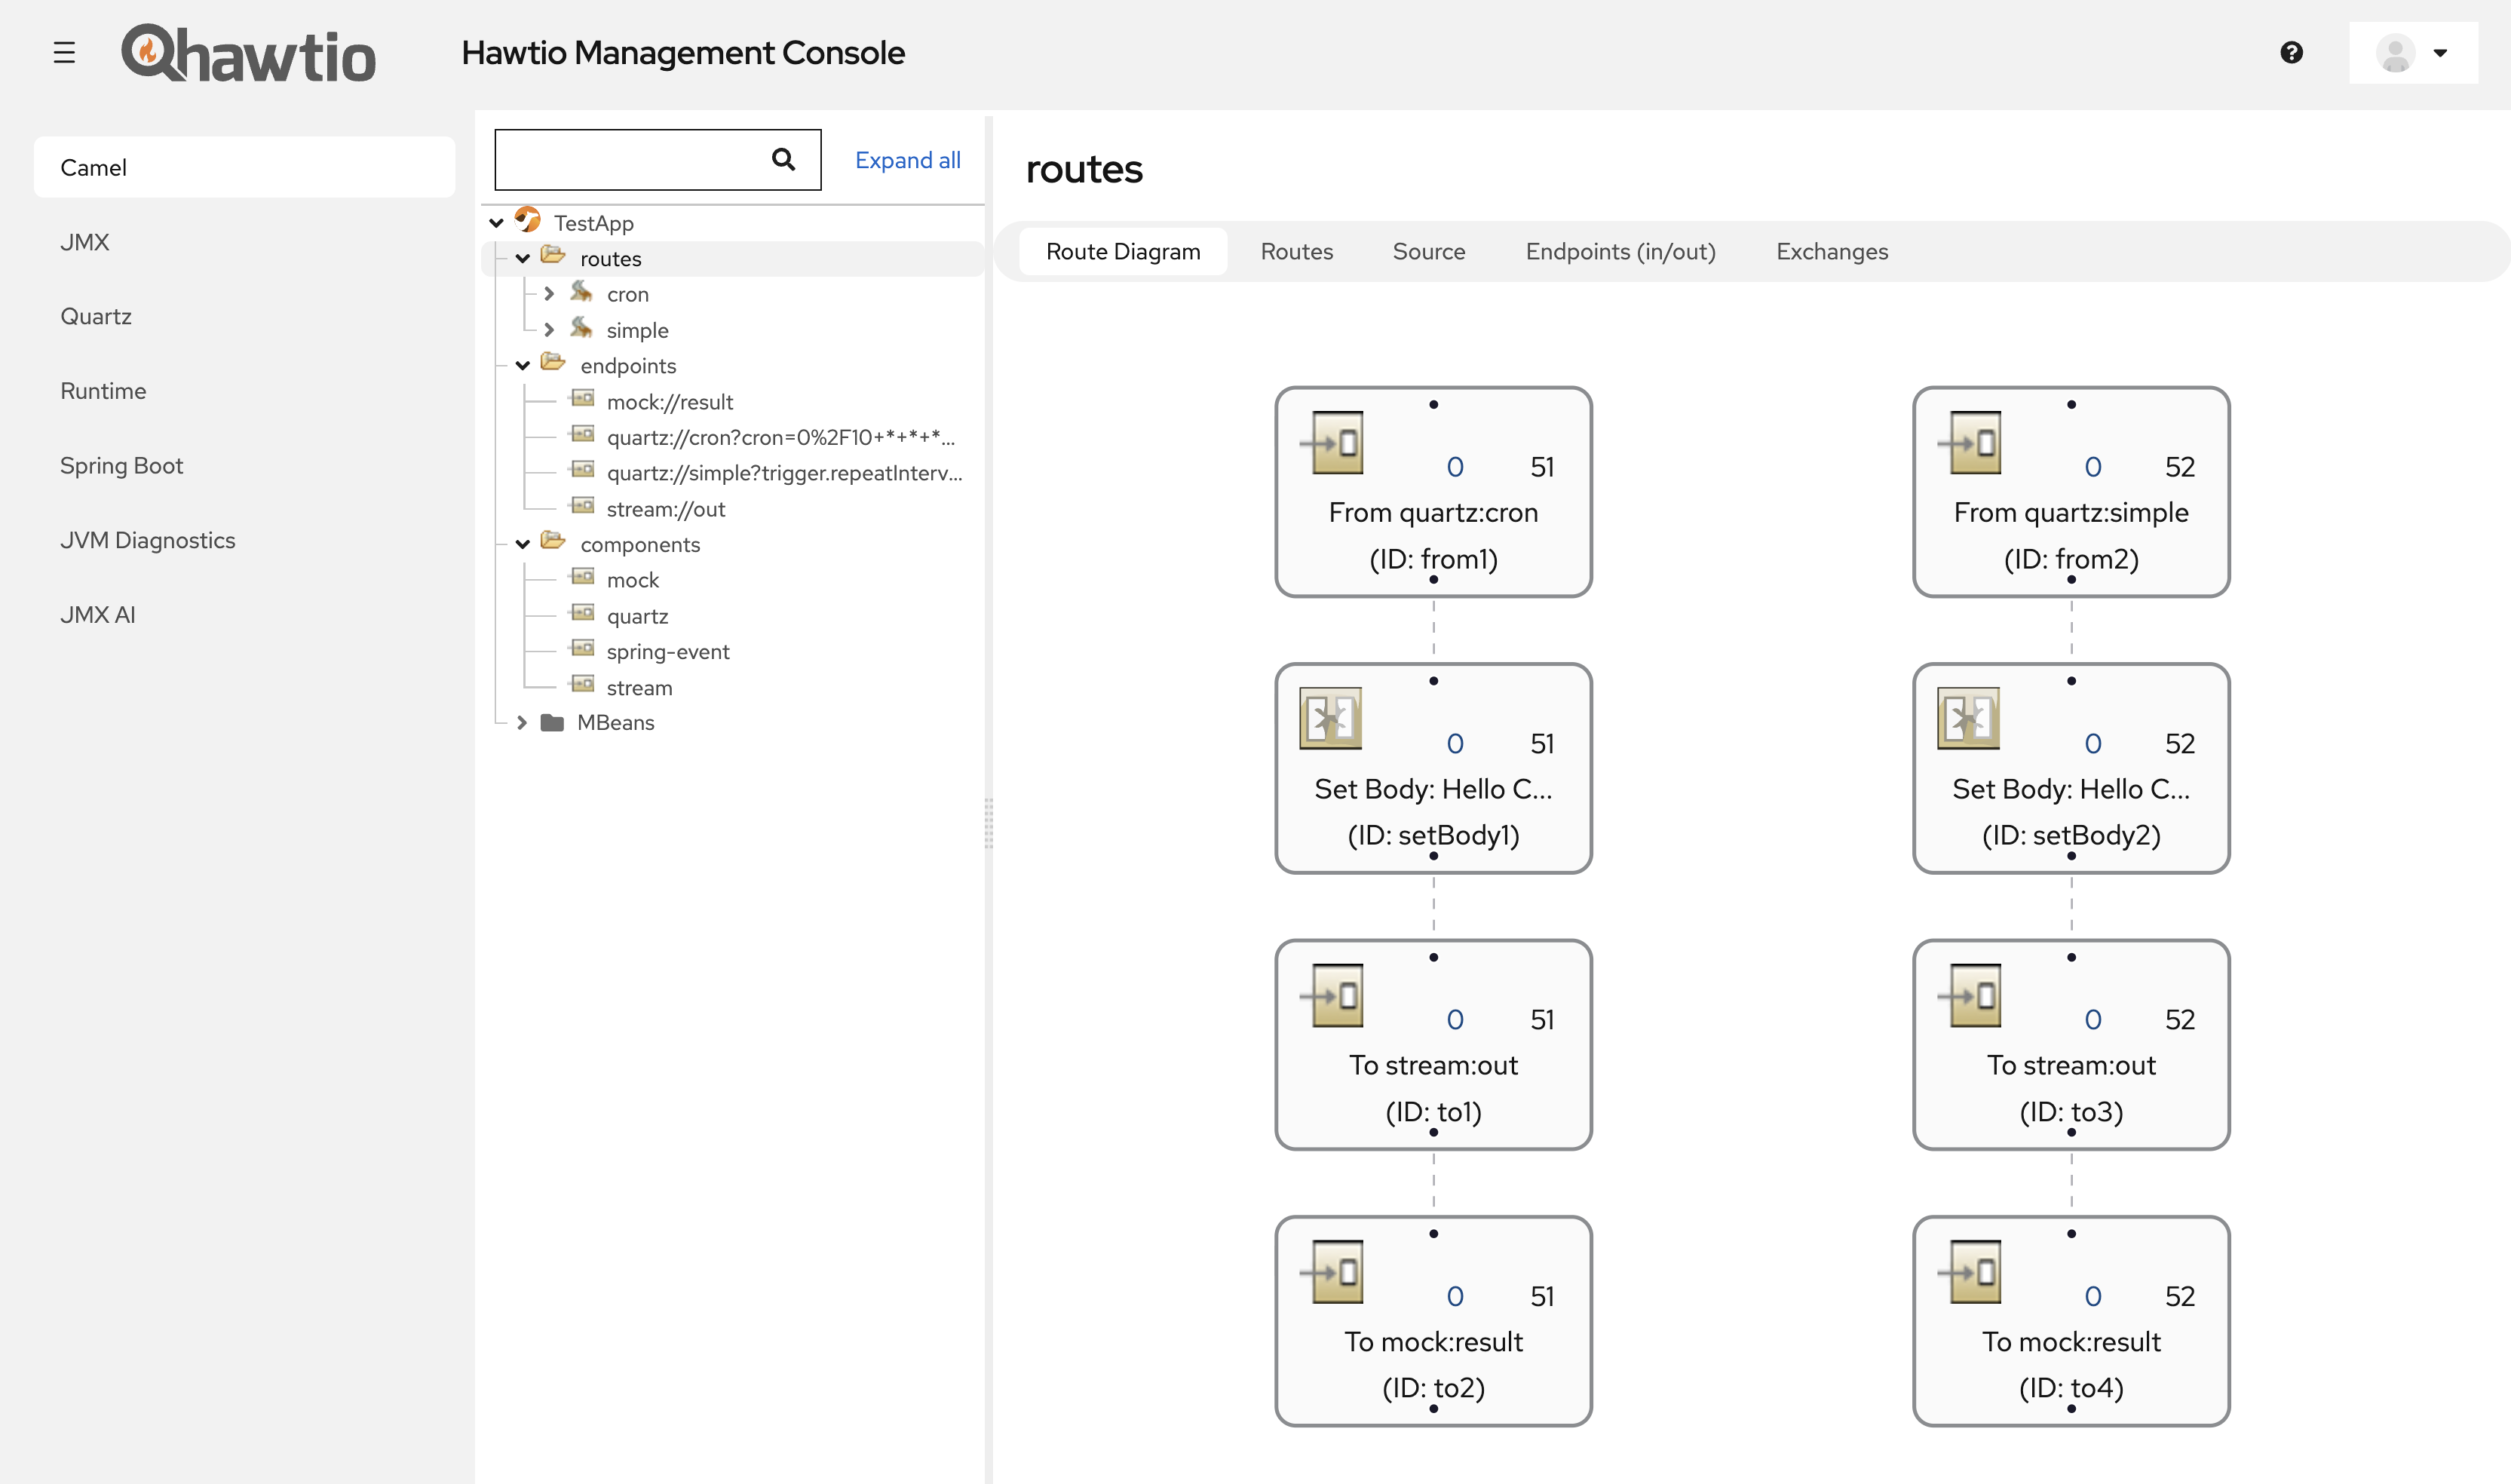The width and height of the screenshot is (2511, 1484).
Task: Click the routes folder icon
Action: click(553, 256)
